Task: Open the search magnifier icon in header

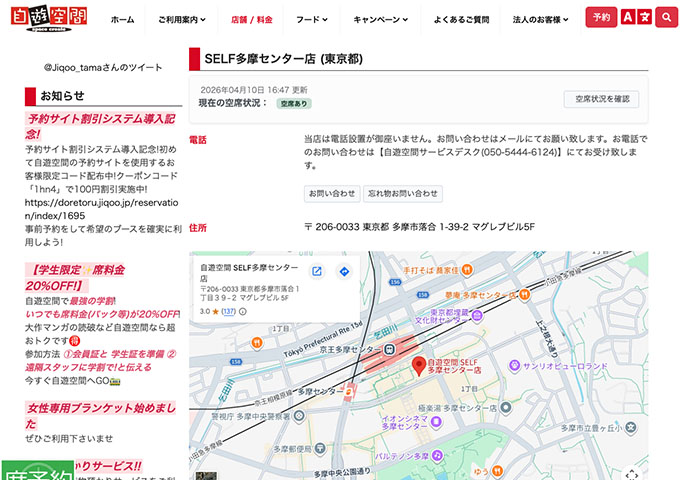Action: coord(666,17)
